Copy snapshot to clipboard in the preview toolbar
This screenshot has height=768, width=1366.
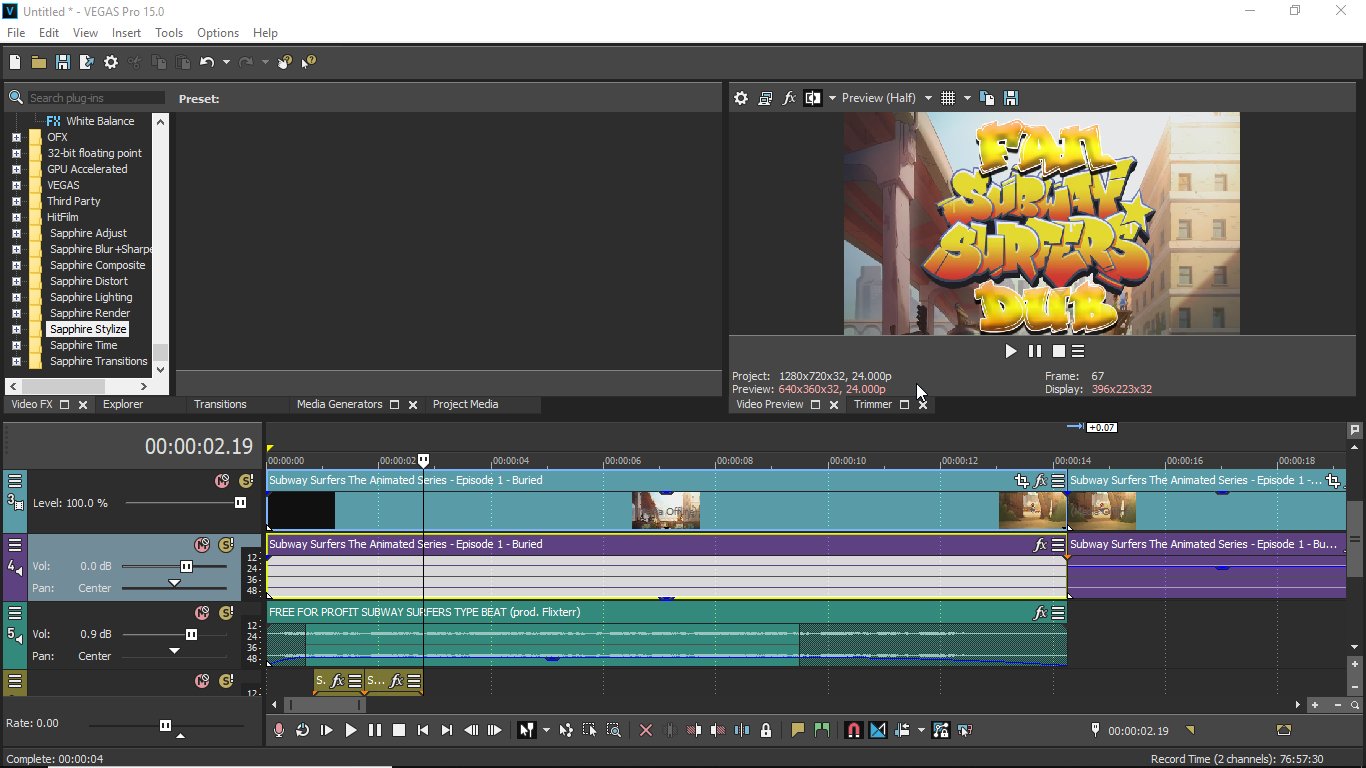click(987, 98)
